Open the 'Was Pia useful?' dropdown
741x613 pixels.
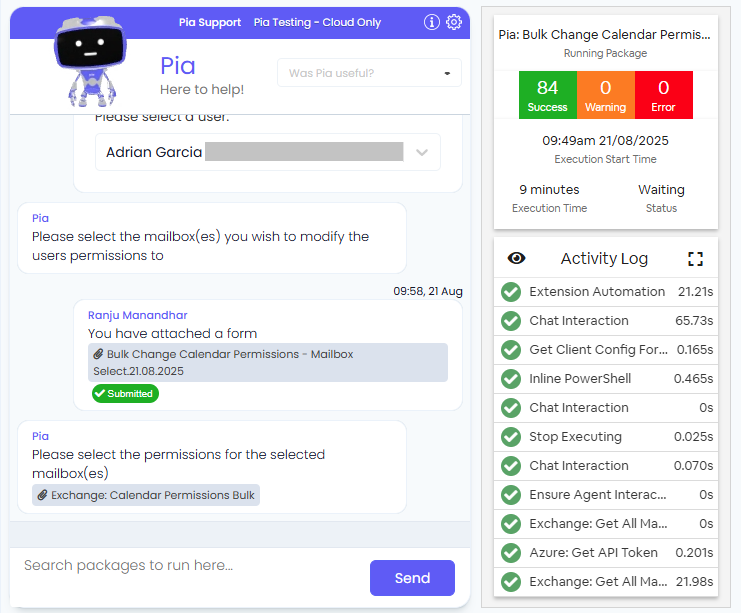tap(369, 73)
